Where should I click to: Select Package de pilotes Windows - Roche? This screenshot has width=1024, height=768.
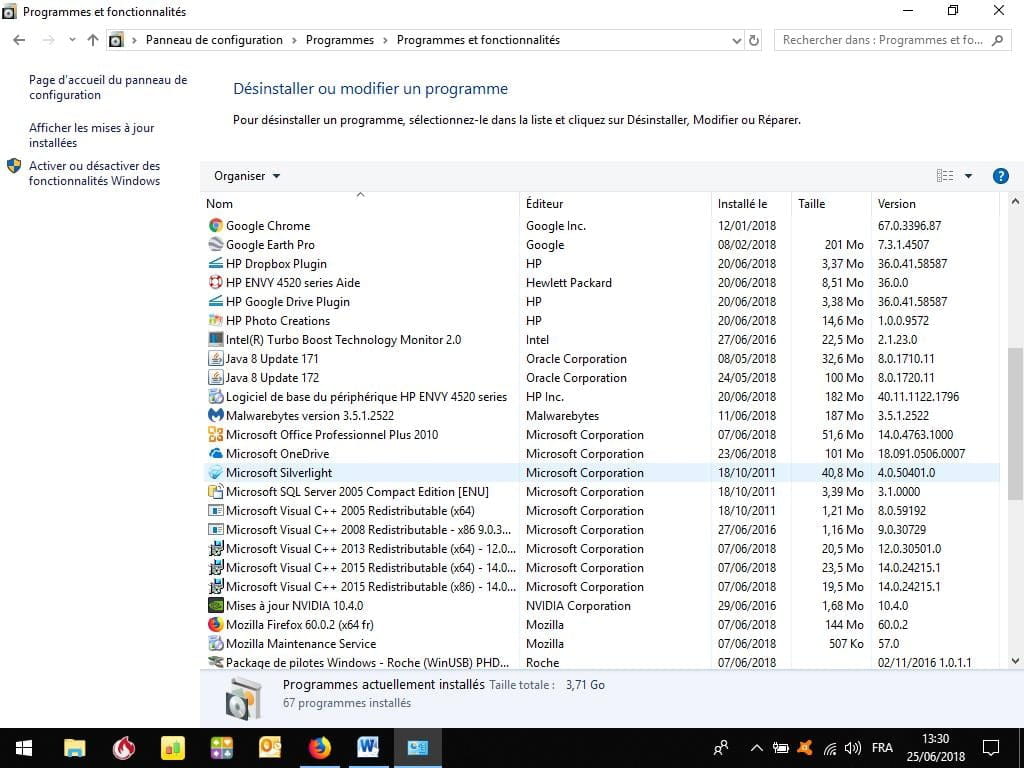(x=600, y=662)
